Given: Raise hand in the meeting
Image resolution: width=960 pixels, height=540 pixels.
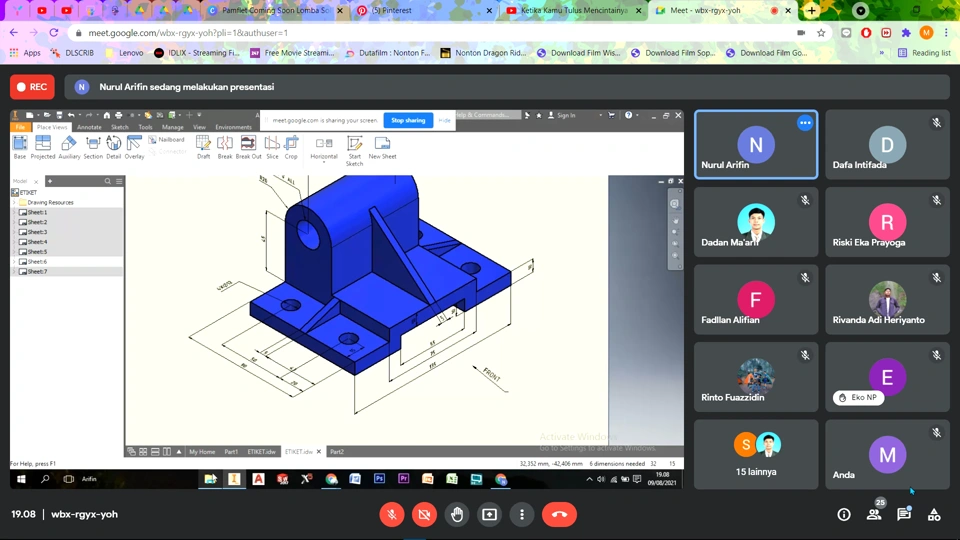Looking at the screenshot, I should [x=457, y=514].
